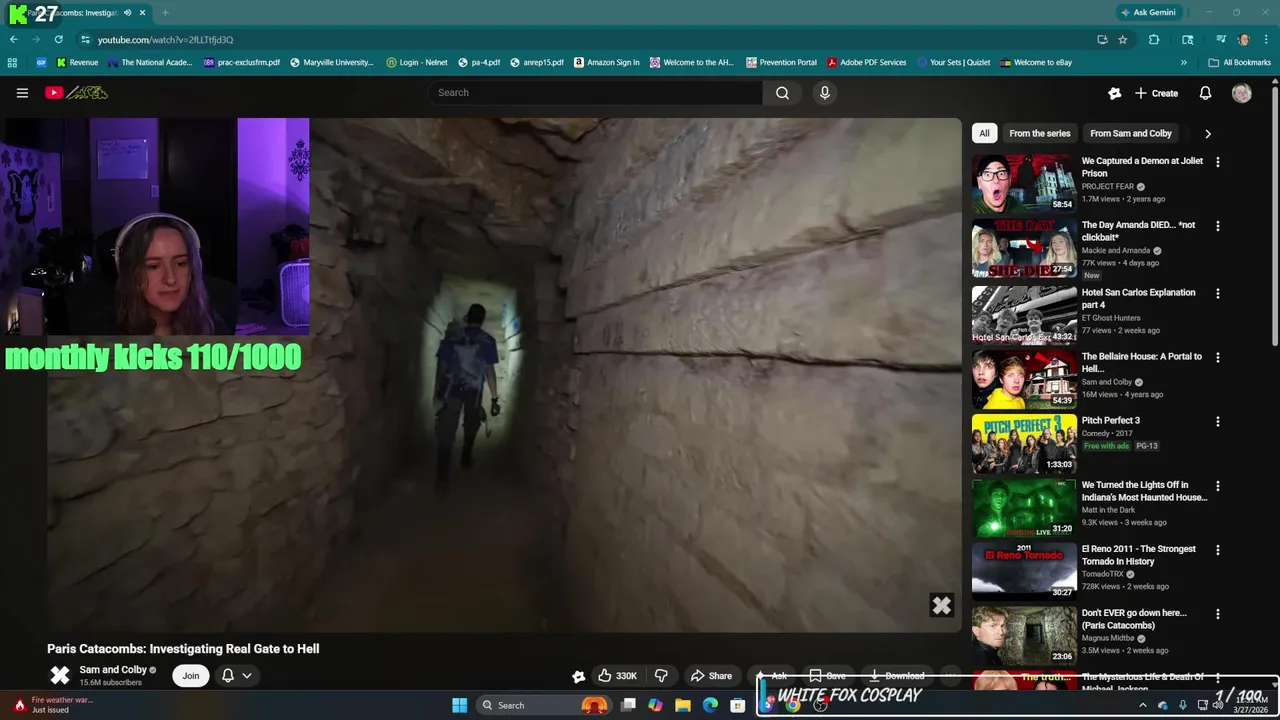The image size is (1280, 720).
Task: Select the All filter chip
Action: click(x=984, y=133)
